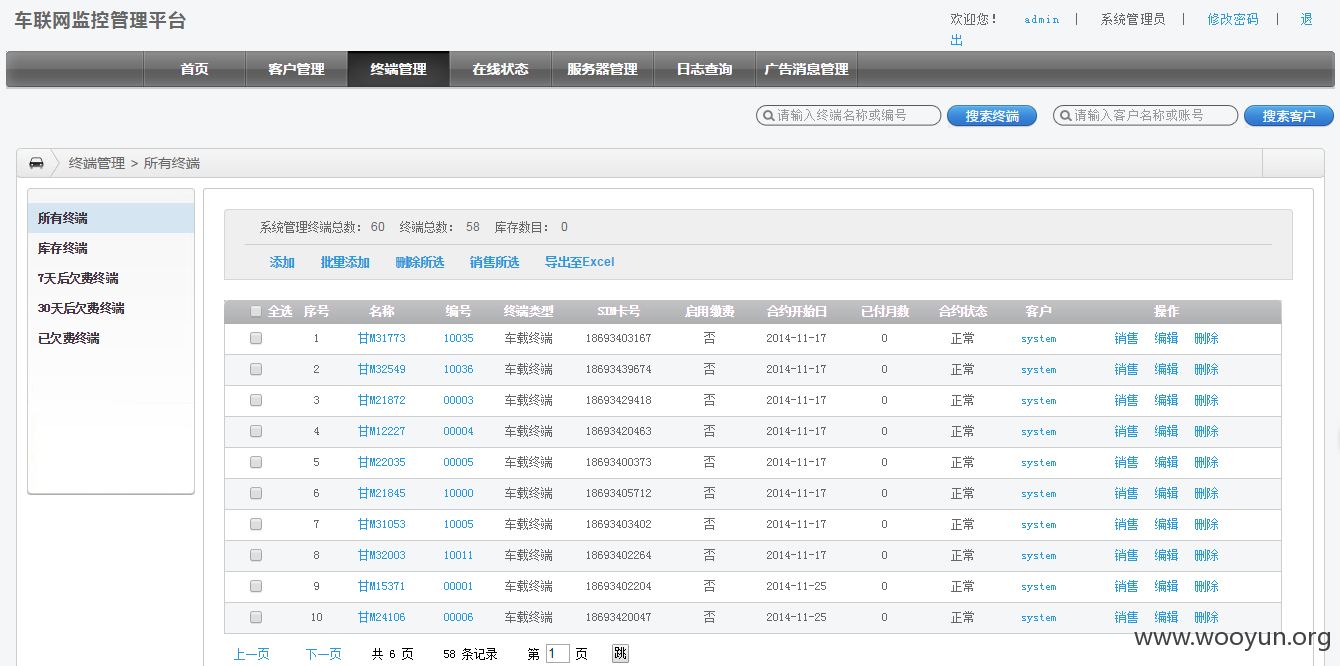Click the admin username link

1042,19
